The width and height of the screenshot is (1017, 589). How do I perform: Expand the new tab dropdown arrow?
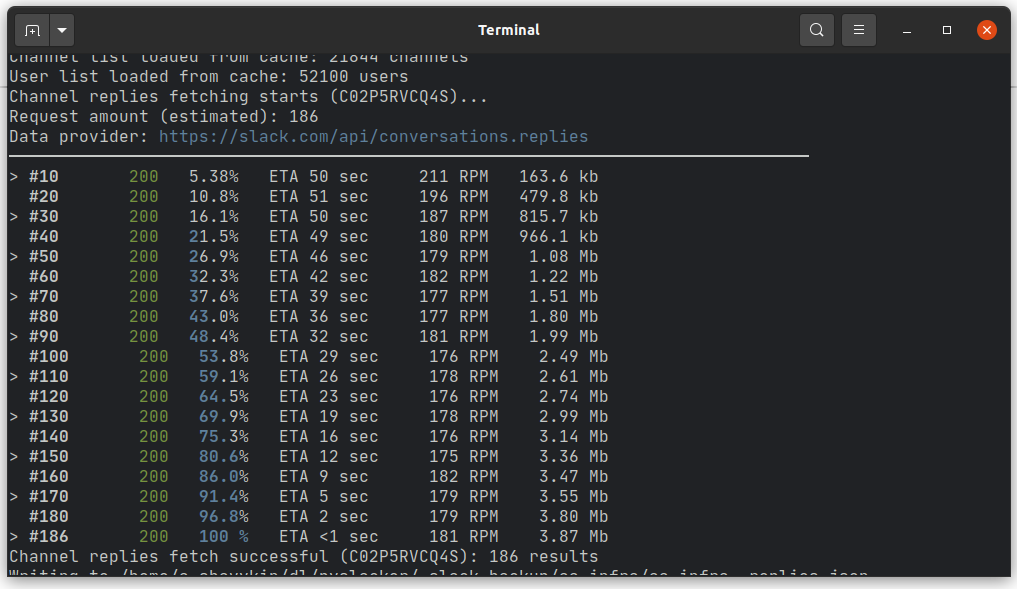(62, 30)
